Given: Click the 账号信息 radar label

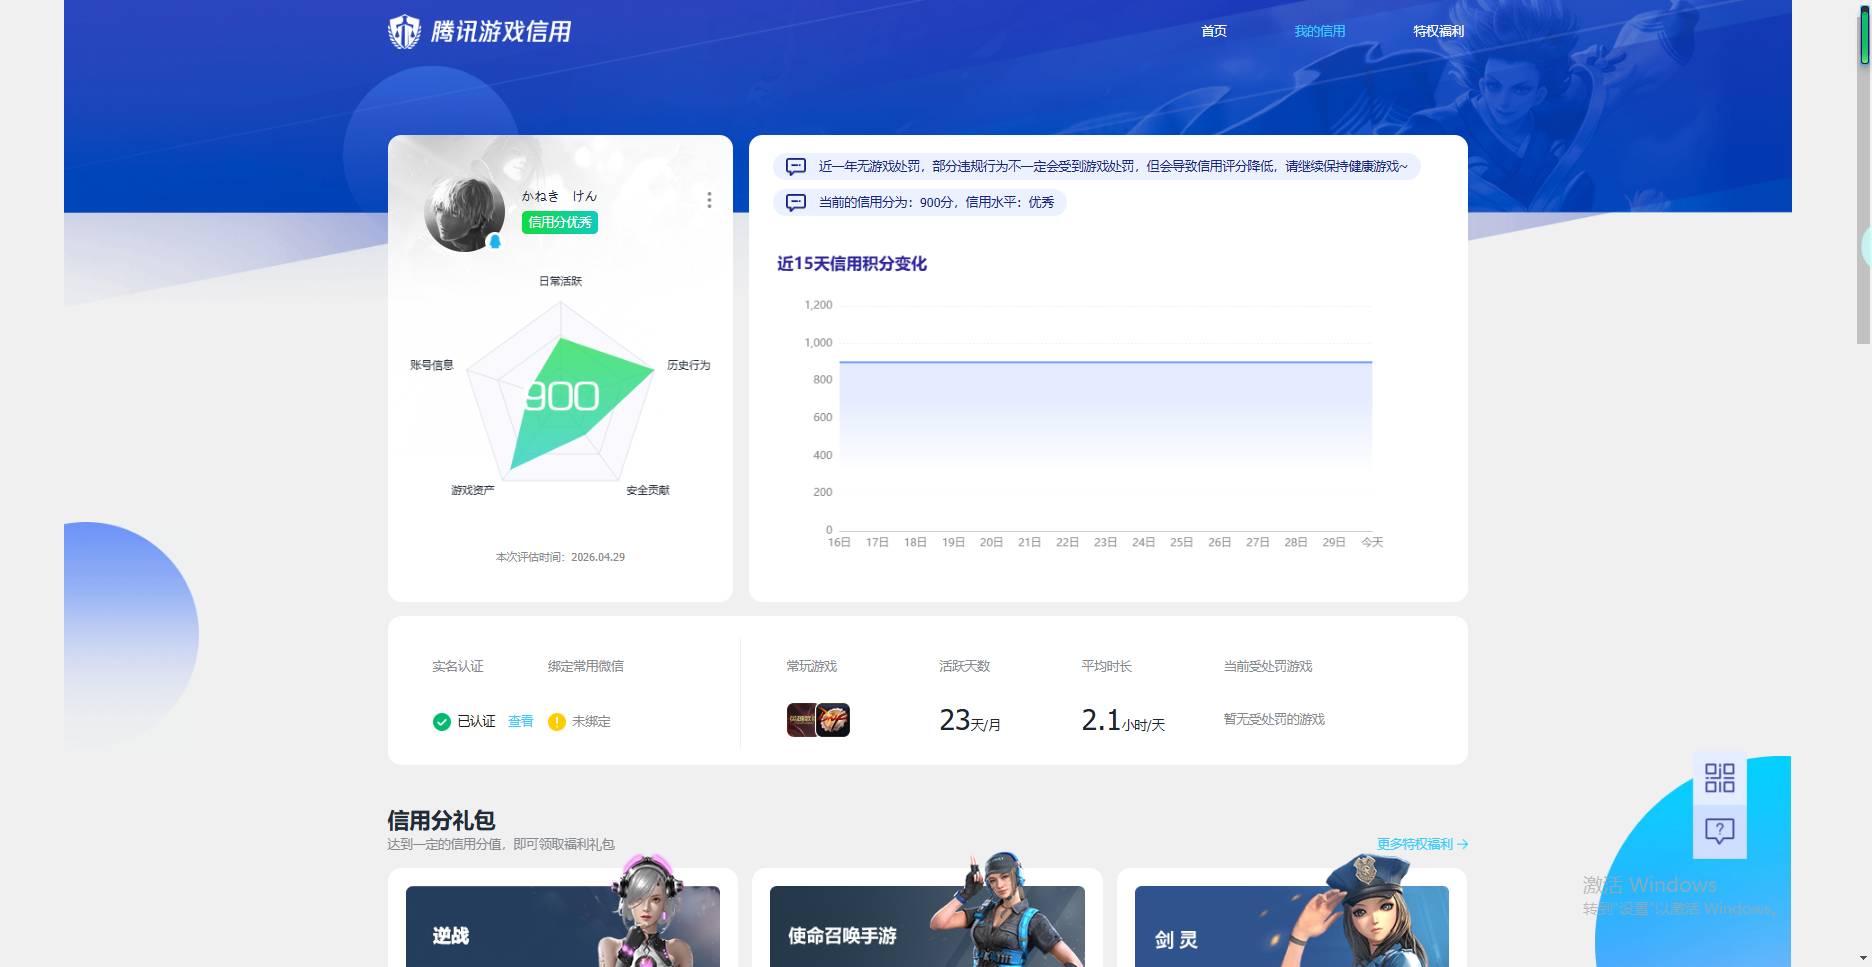Looking at the screenshot, I should click(x=431, y=365).
